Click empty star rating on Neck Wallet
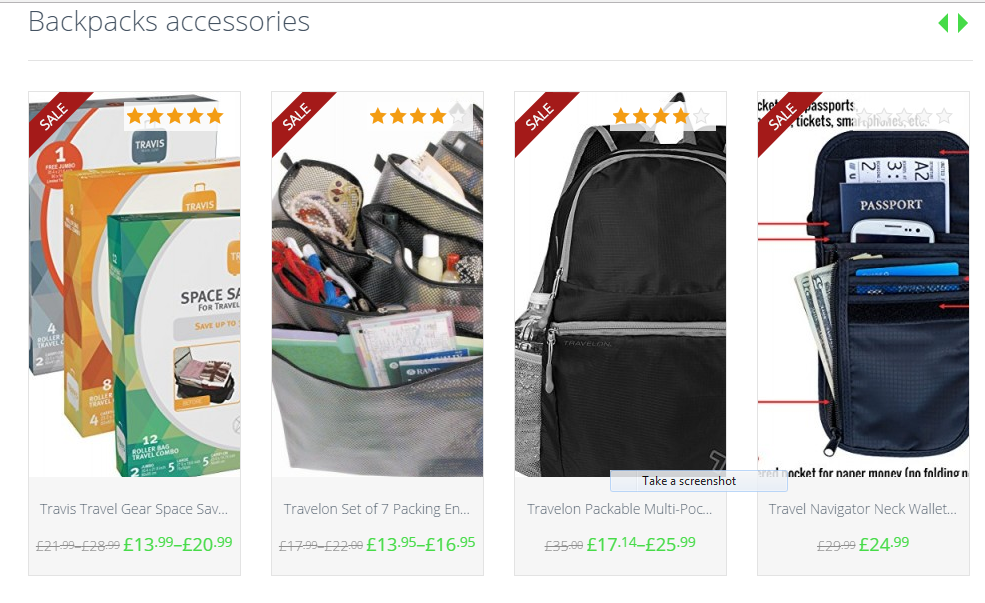 coord(904,116)
